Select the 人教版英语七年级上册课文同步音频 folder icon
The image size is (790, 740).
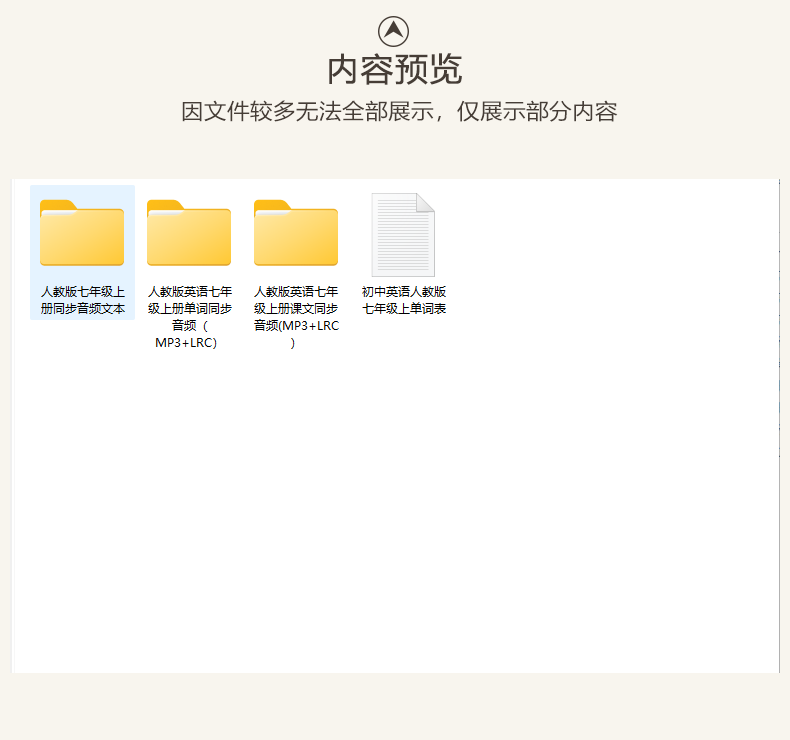click(x=296, y=233)
